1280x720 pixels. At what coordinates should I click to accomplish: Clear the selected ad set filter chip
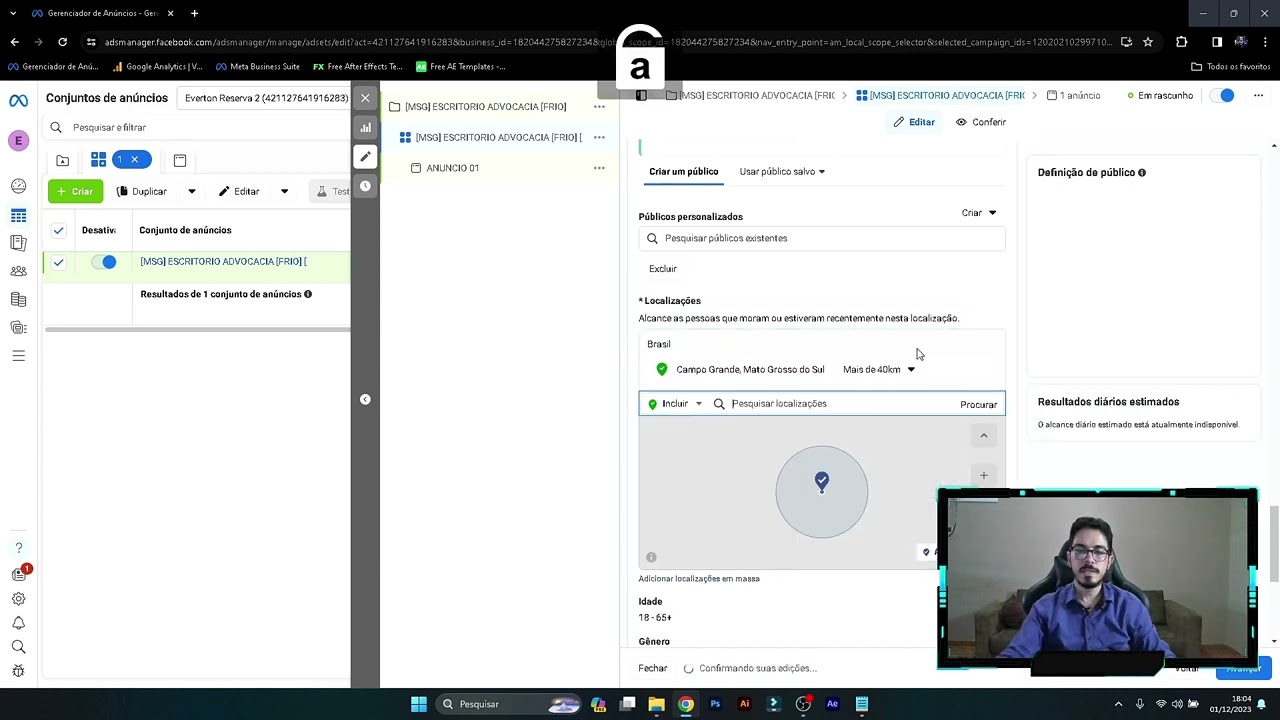click(x=134, y=160)
